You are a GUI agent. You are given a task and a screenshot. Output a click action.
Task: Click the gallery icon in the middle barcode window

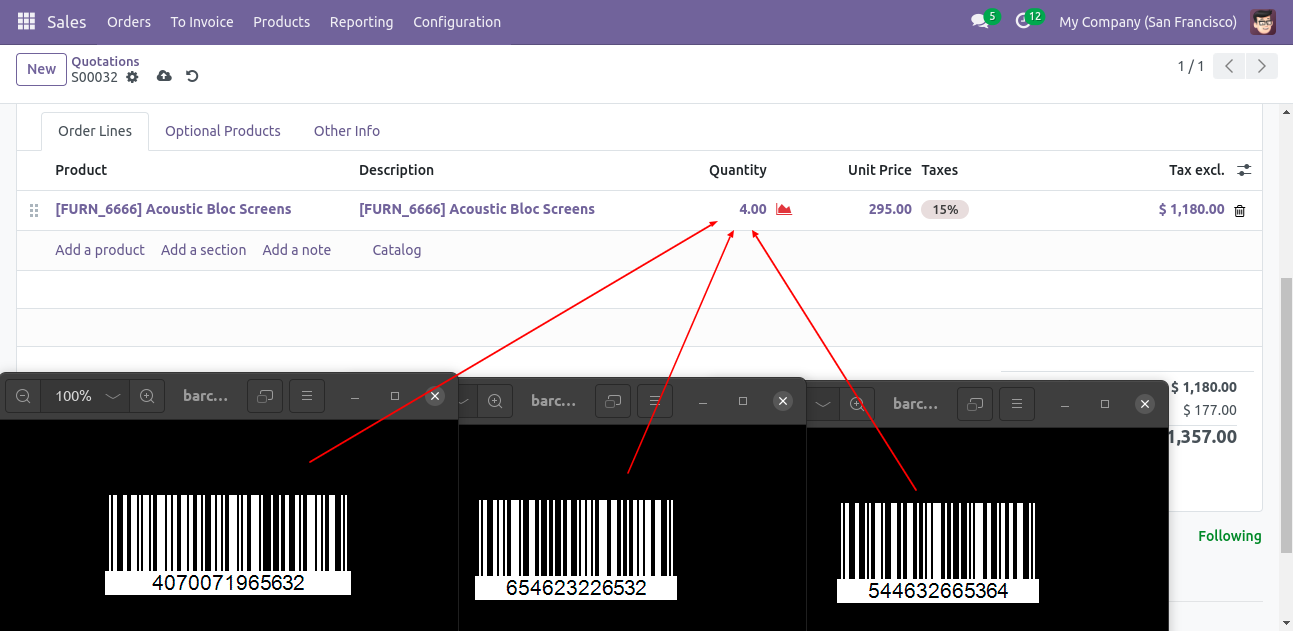pyautogui.click(x=613, y=402)
